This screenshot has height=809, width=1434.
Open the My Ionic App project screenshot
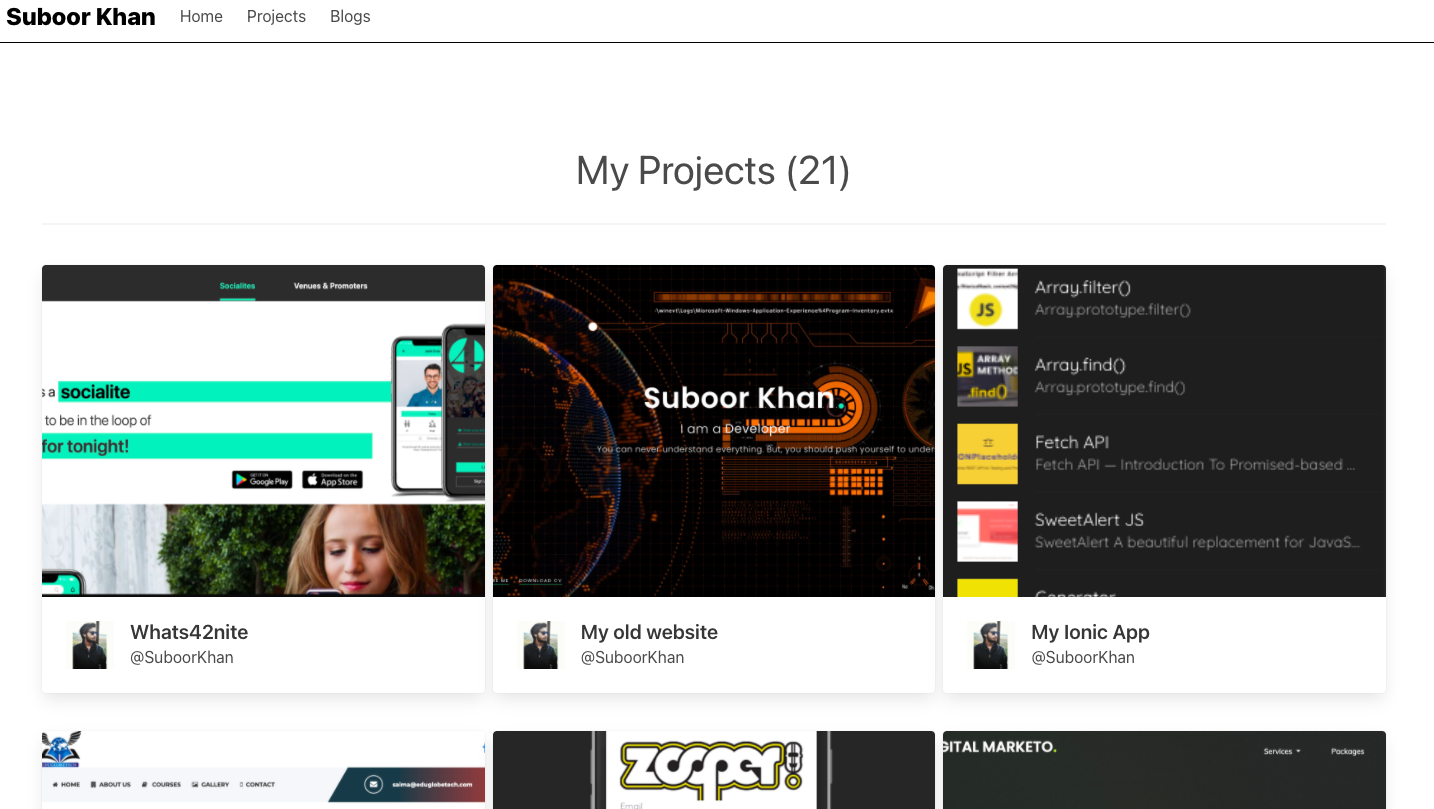point(1164,431)
